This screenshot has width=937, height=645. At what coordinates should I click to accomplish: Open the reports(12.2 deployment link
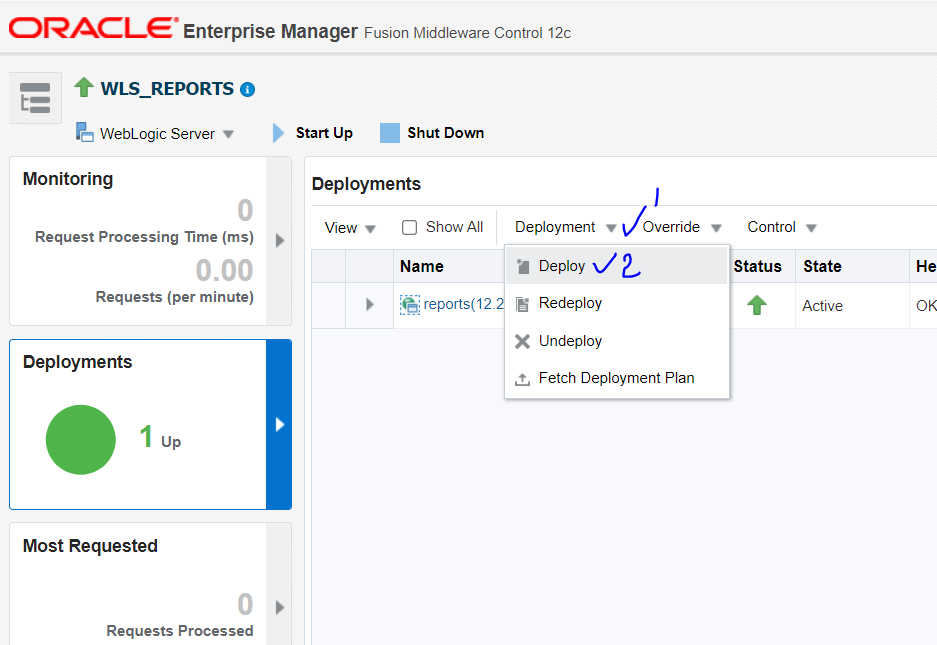pos(464,304)
